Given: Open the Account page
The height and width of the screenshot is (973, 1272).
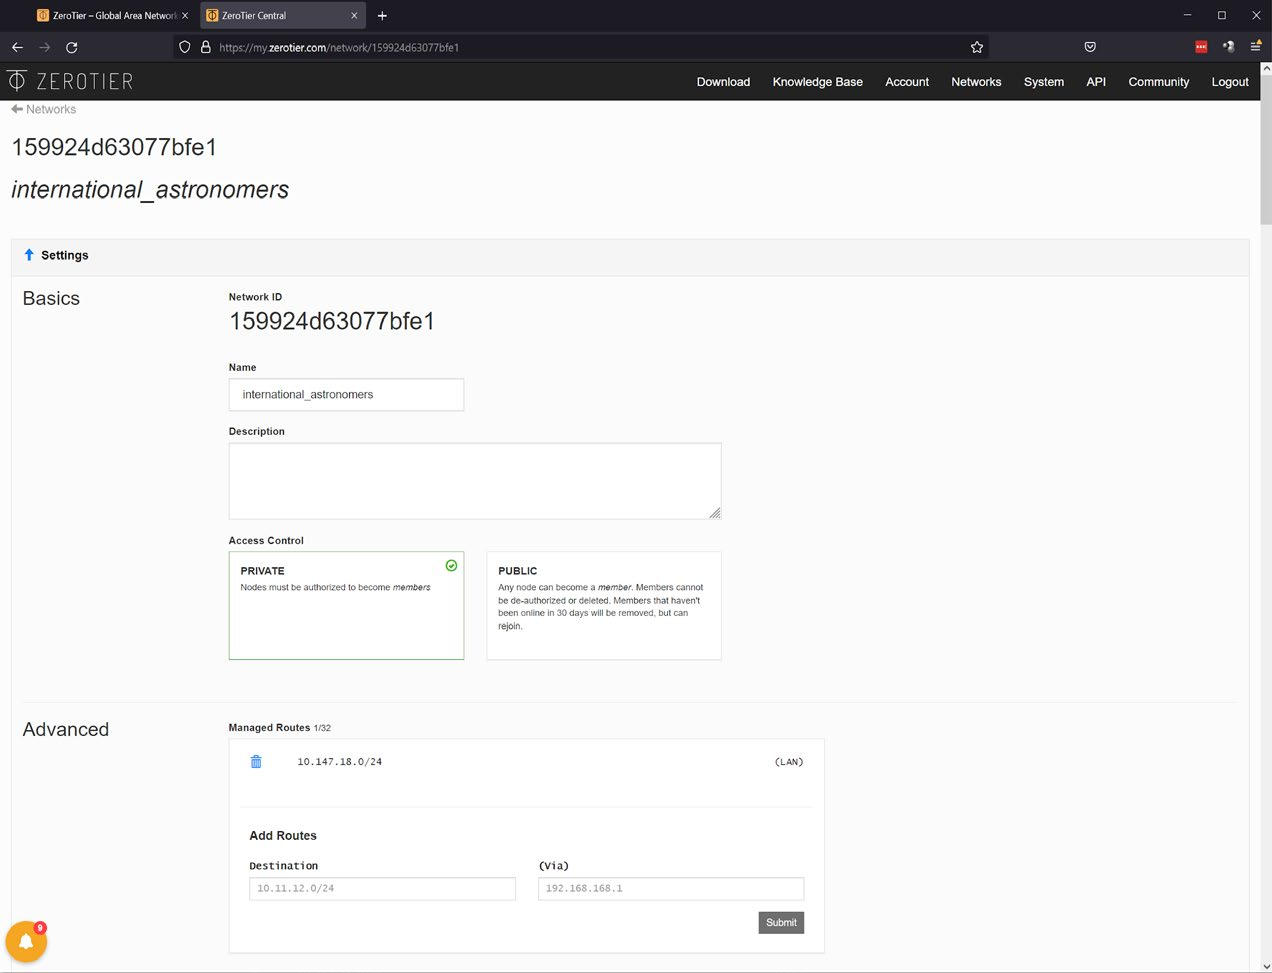Looking at the screenshot, I should pos(907,82).
